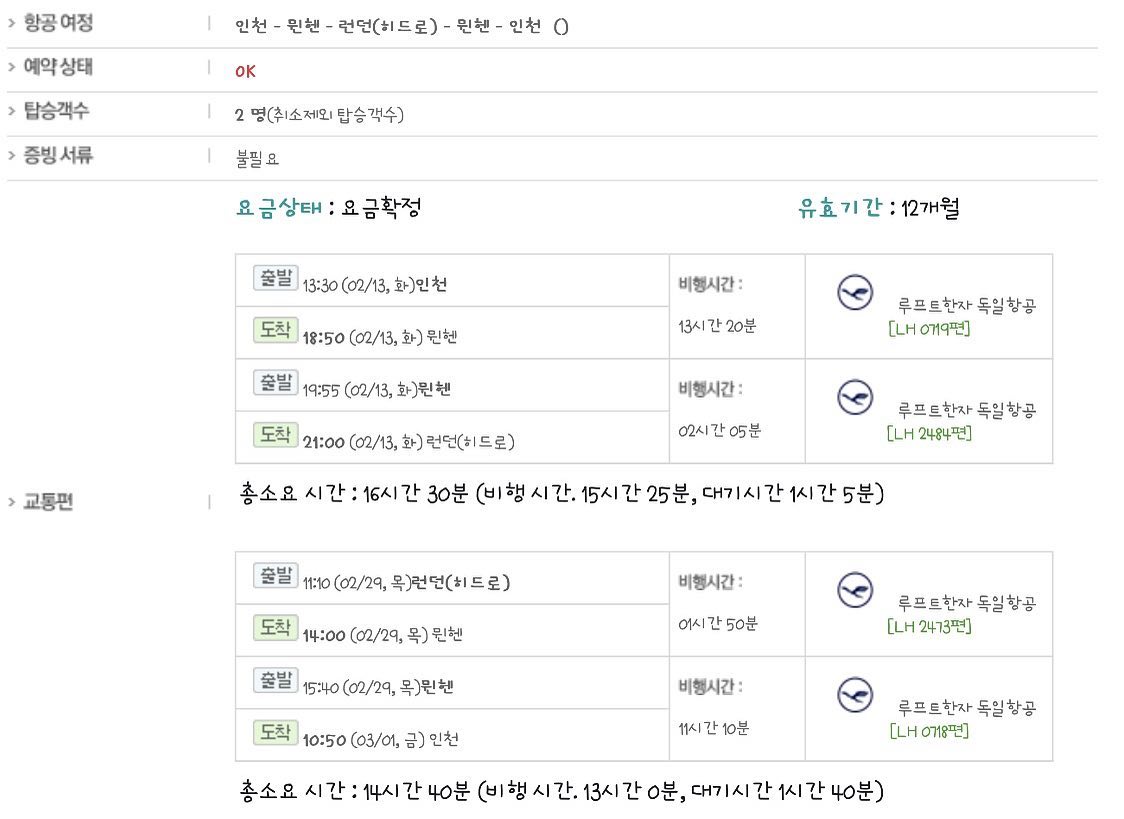Image resolution: width=1124 pixels, height=819 pixels.
Task: Expand the 예약 상태 row arrow
Action: (x=11, y=67)
